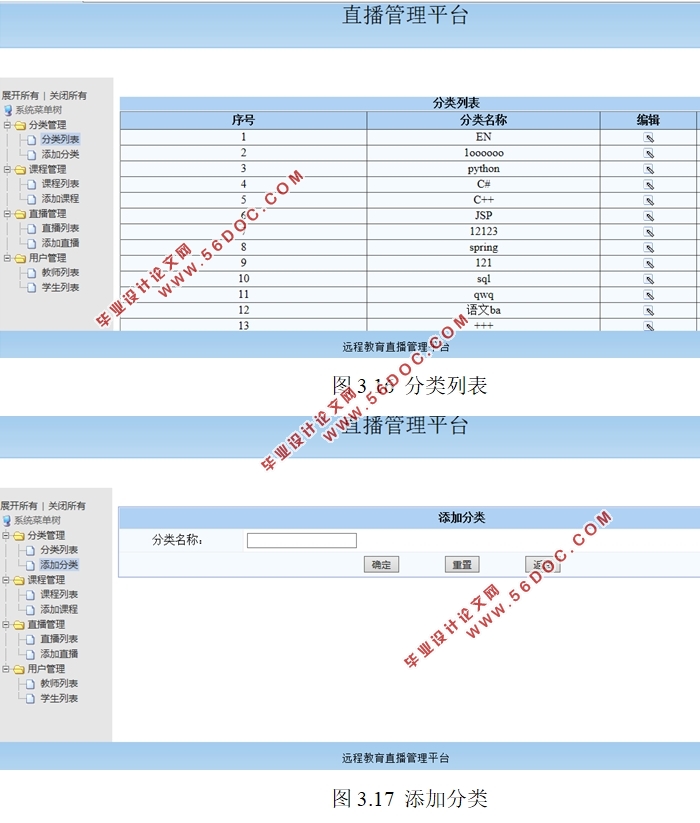Collapse 课程管理 folder on the 分类列表 page

[x=7, y=170]
